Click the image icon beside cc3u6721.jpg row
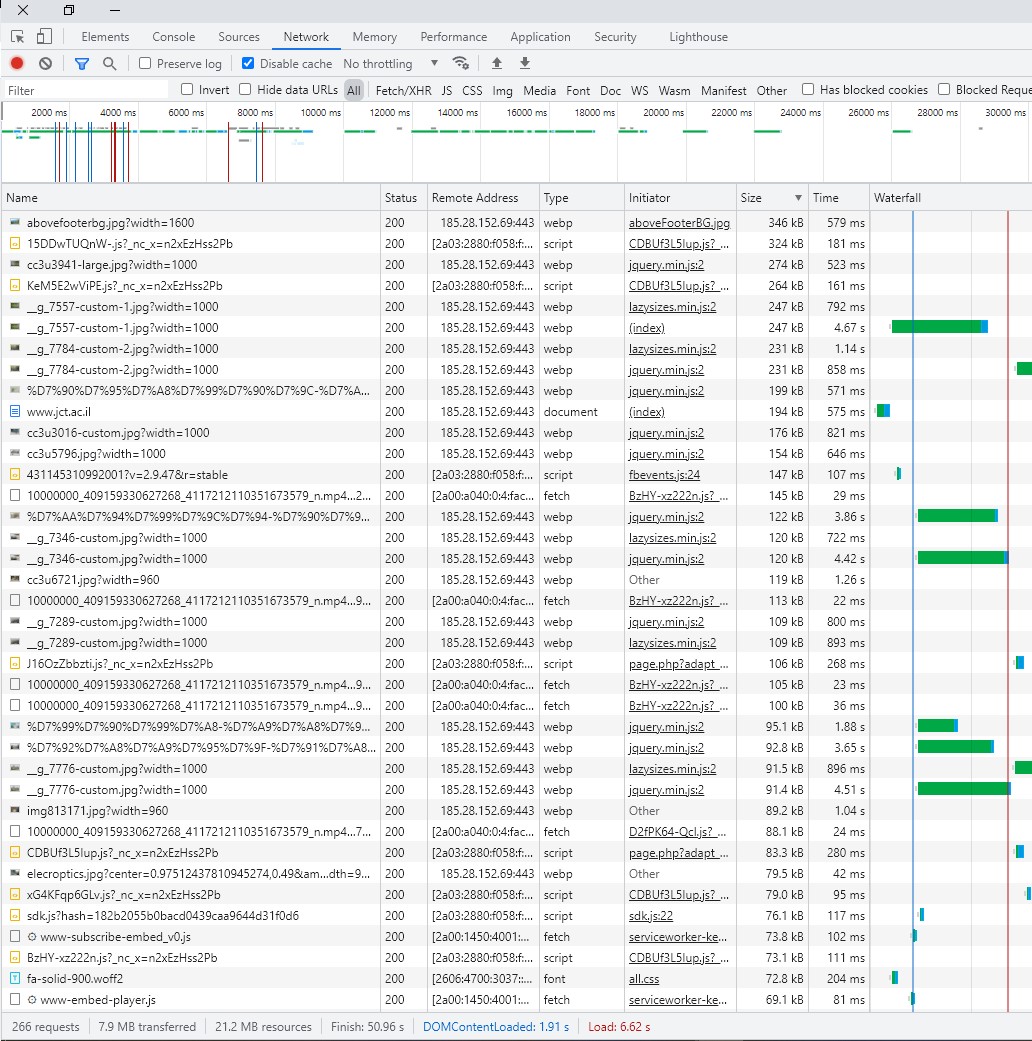 15,580
